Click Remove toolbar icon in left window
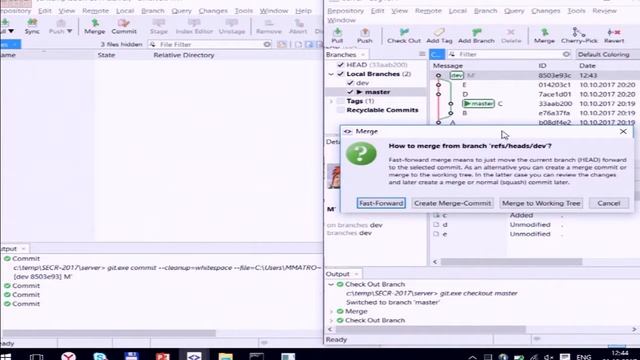The height and width of the screenshot is (360, 640). [269, 26]
